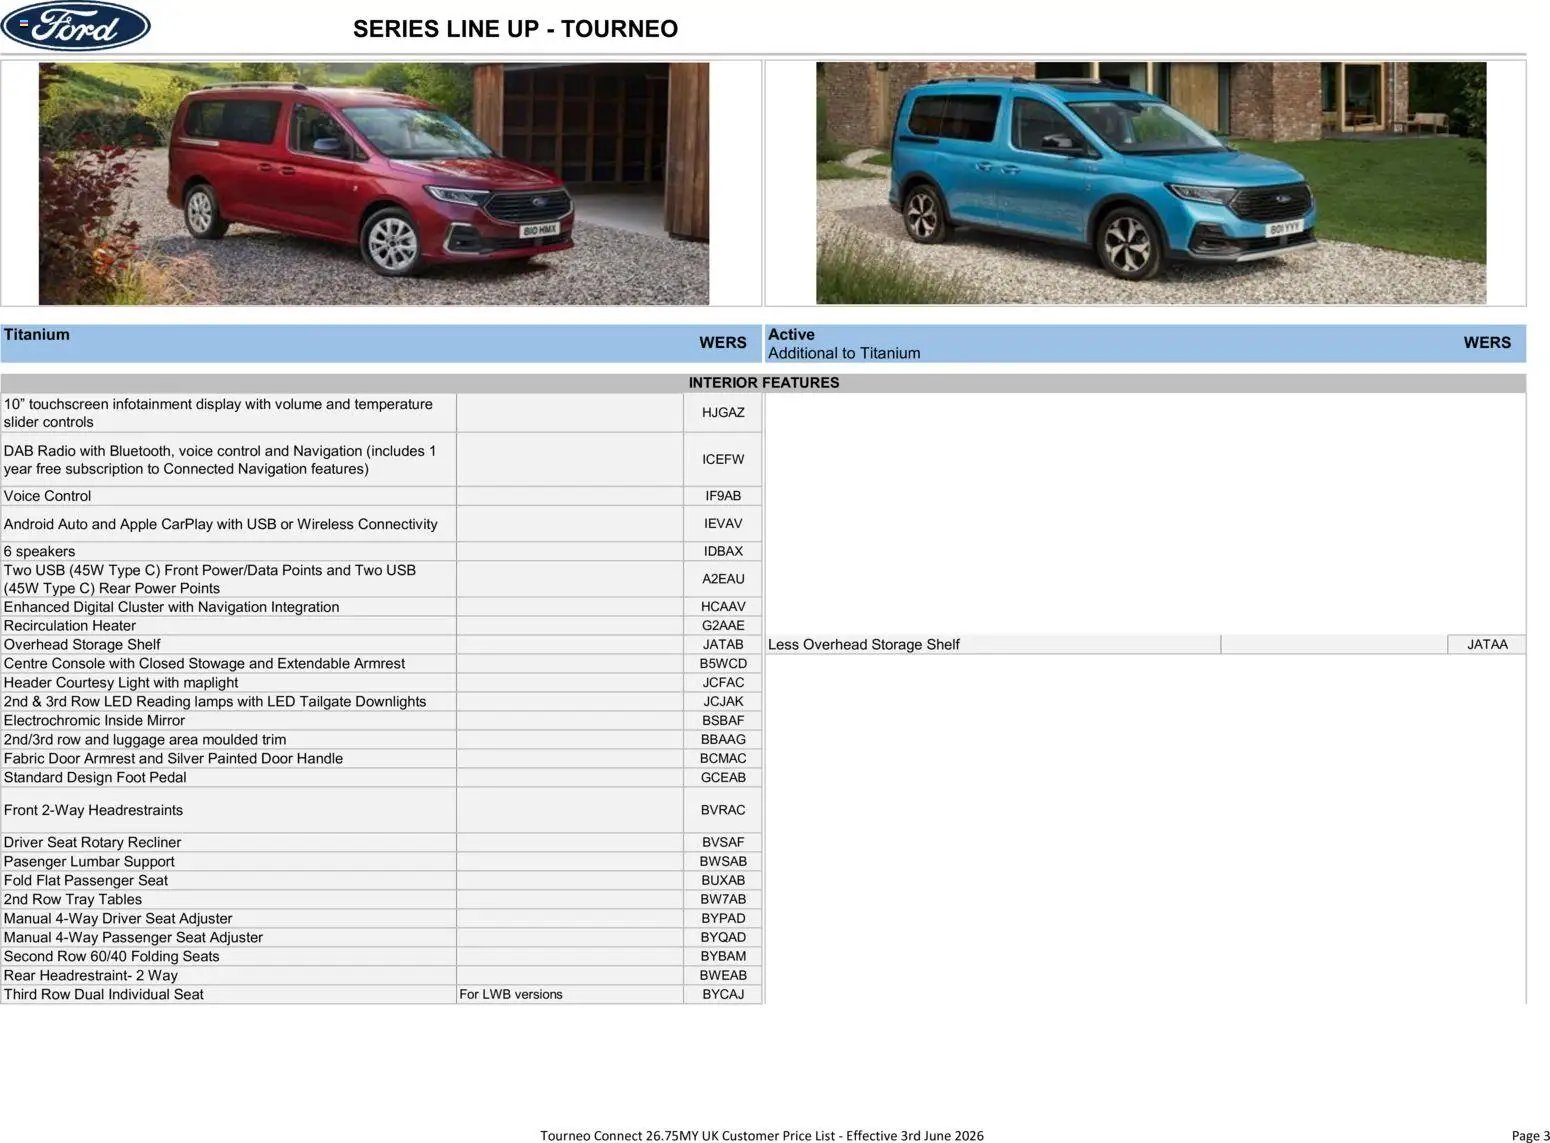The height and width of the screenshot is (1143, 1550).
Task: Click WERS code BCMAC
Action: tap(723, 759)
